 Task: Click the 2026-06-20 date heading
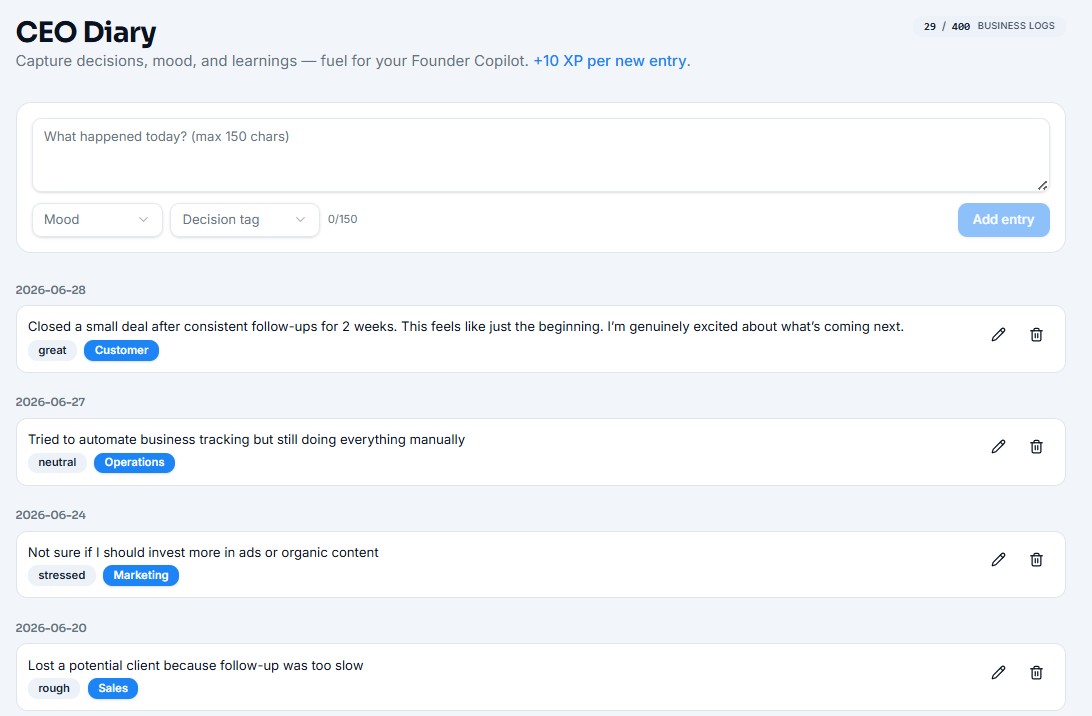(51, 628)
